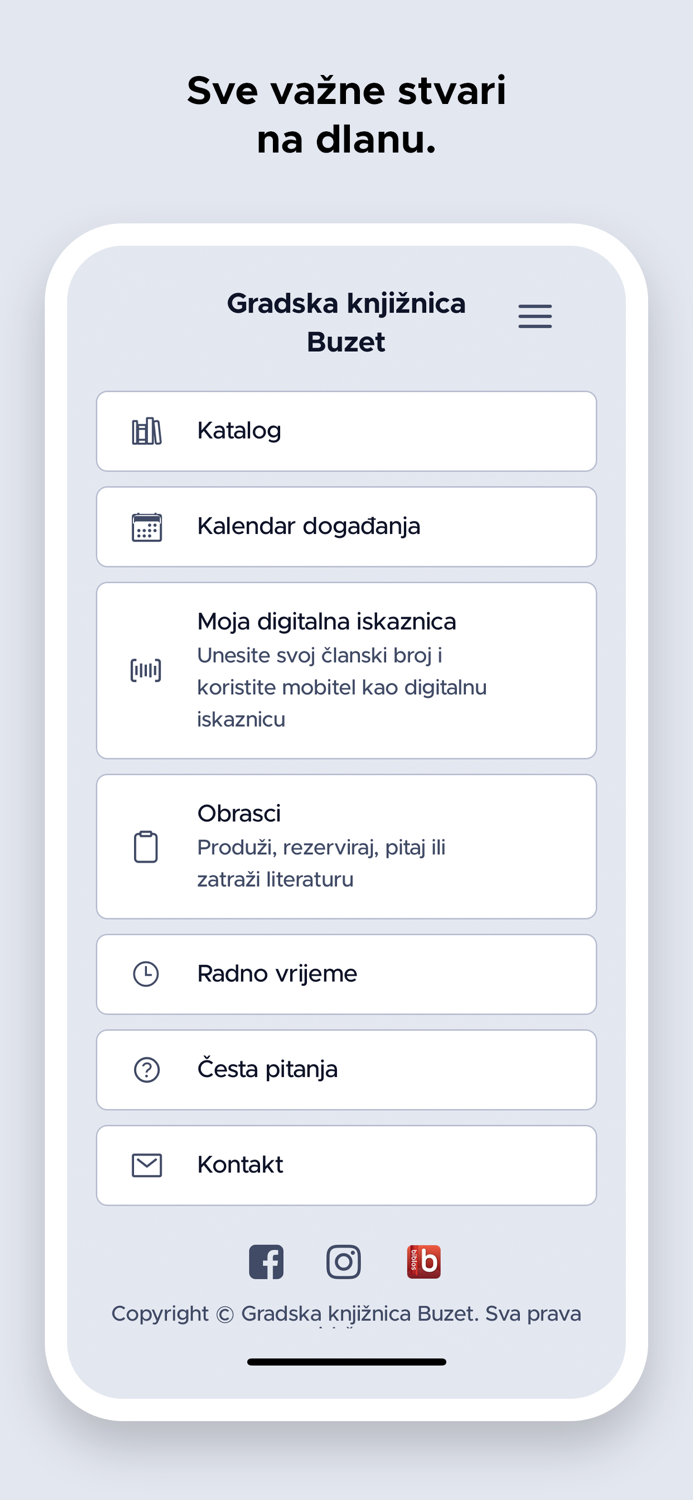Open the Facebook page via its icon

click(266, 1261)
